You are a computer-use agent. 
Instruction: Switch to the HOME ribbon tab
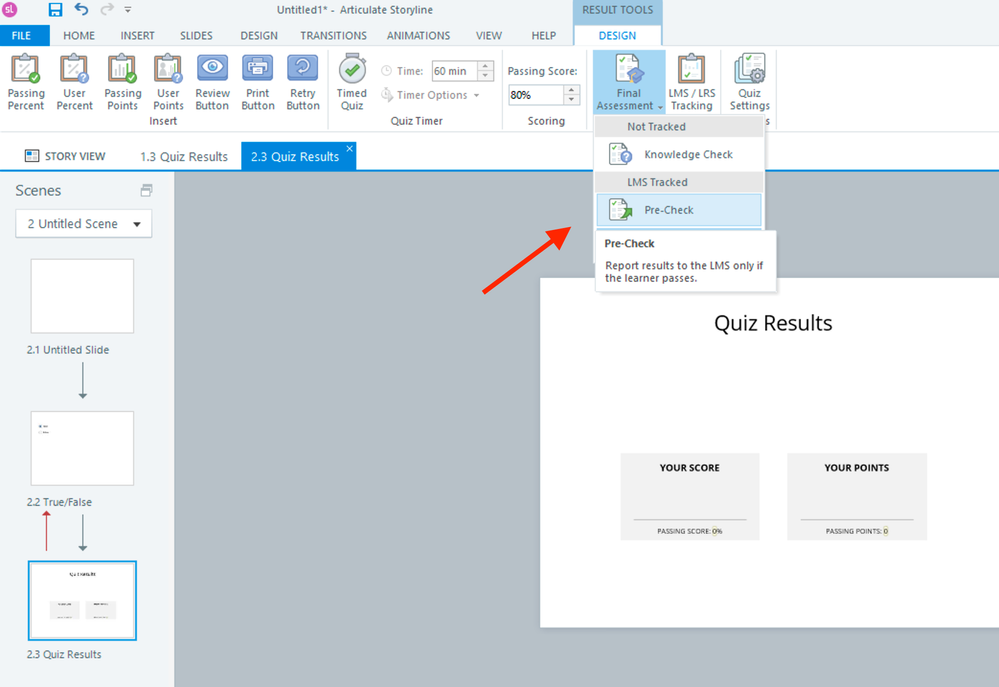click(x=79, y=36)
